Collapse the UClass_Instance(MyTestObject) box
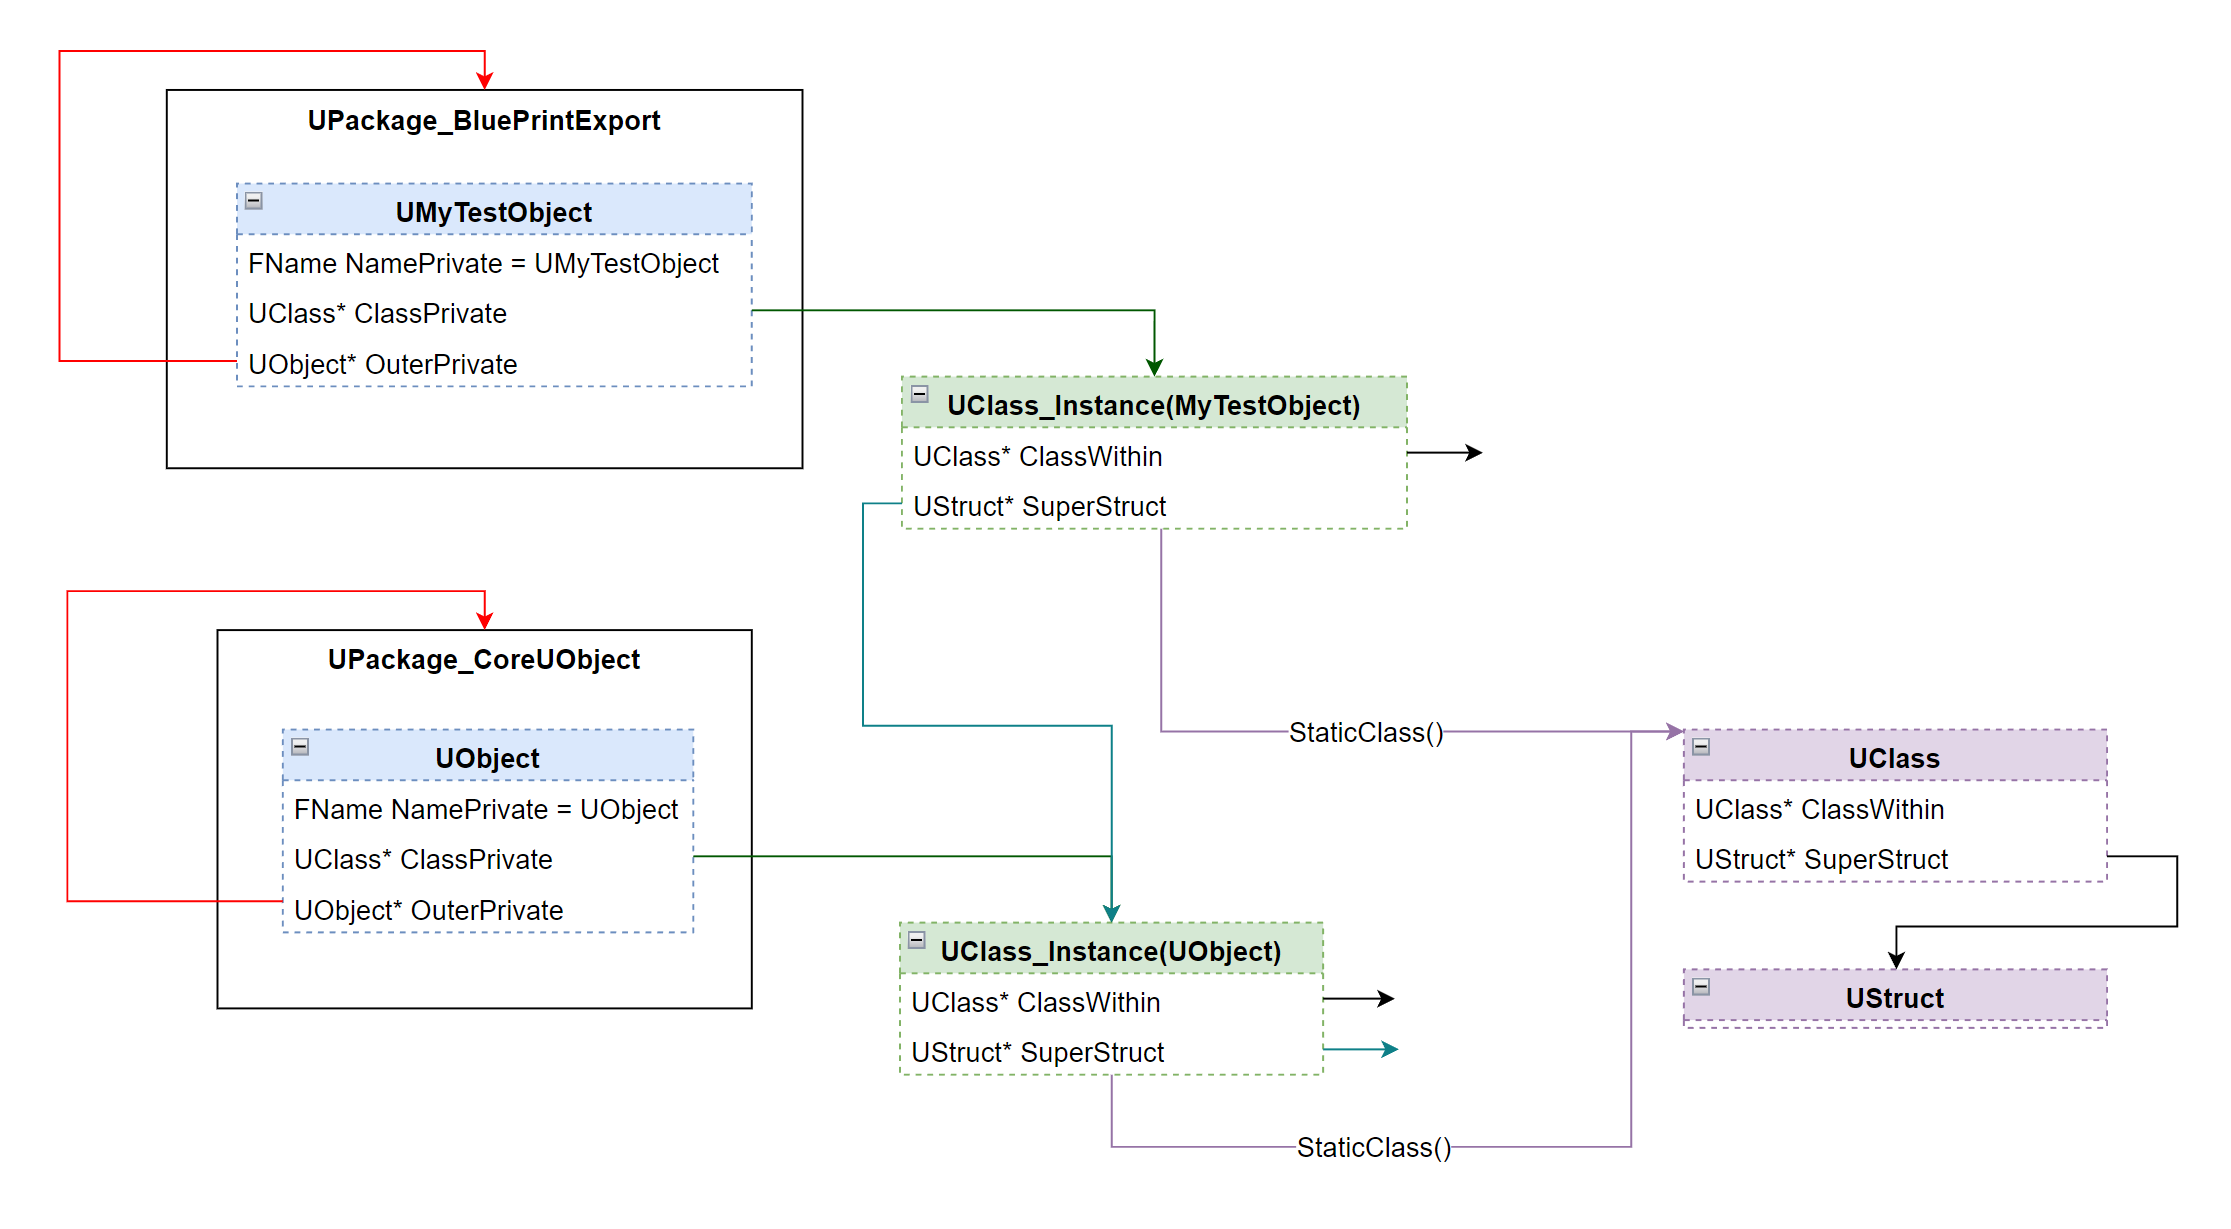Image resolution: width=2231 pixels, height=1229 pixels. pyautogui.click(x=920, y=394)
